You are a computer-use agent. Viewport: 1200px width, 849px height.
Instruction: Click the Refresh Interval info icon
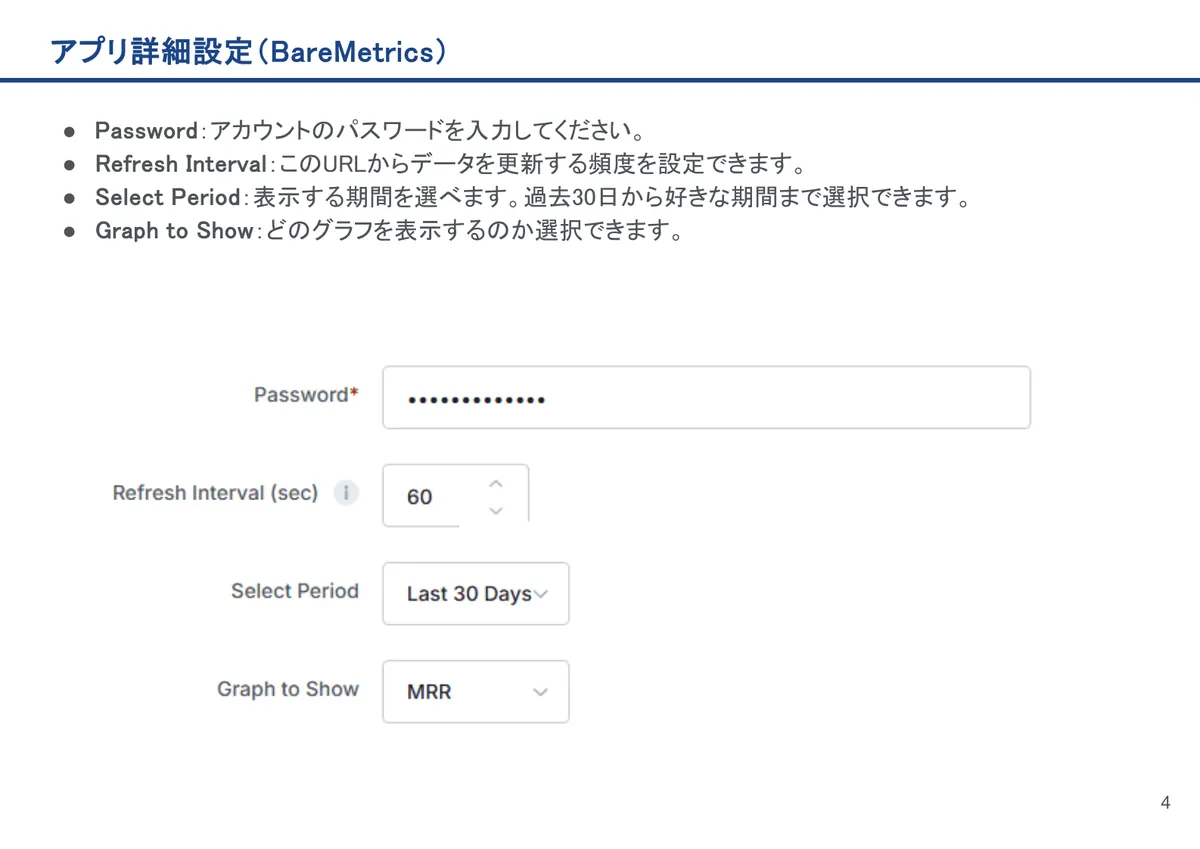coord(346,493)
